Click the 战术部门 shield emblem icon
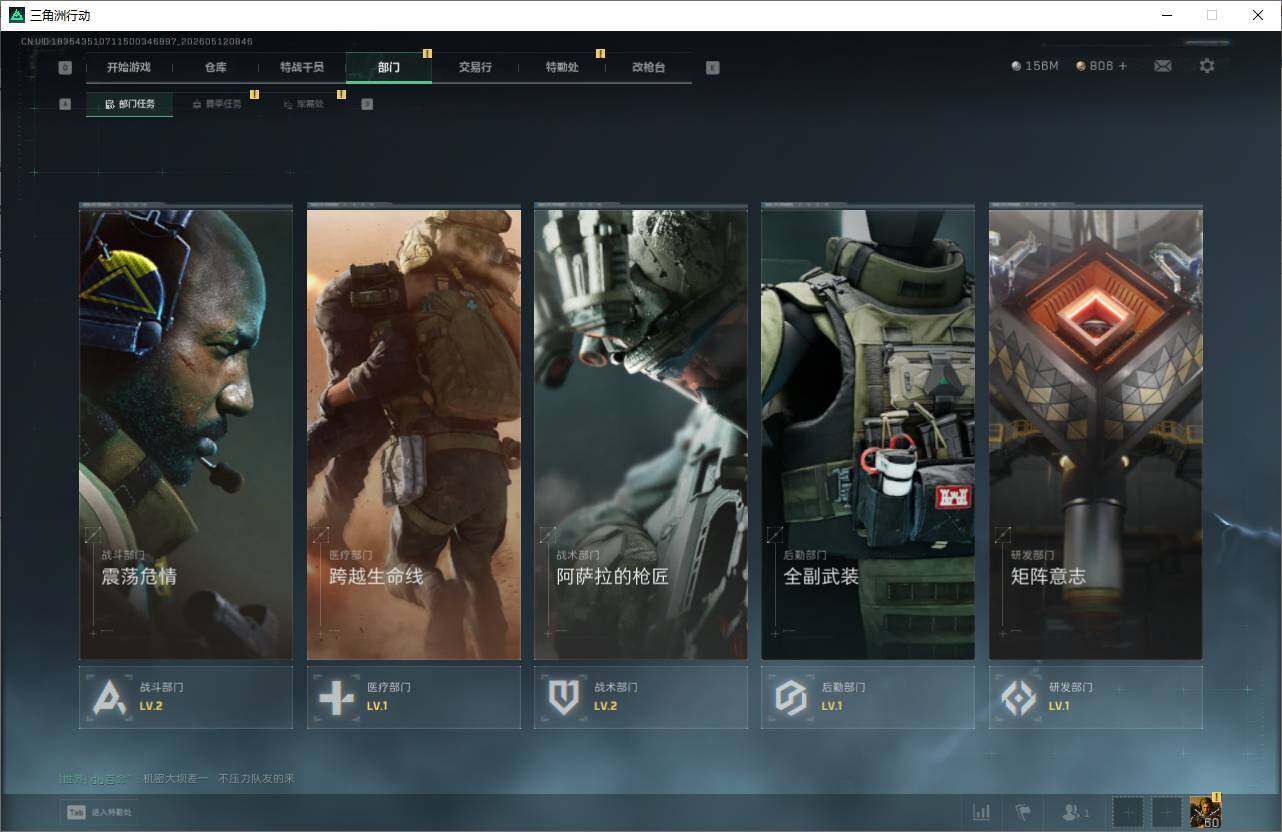This screenshot has height=832, width=1282. tap(564, 697)
